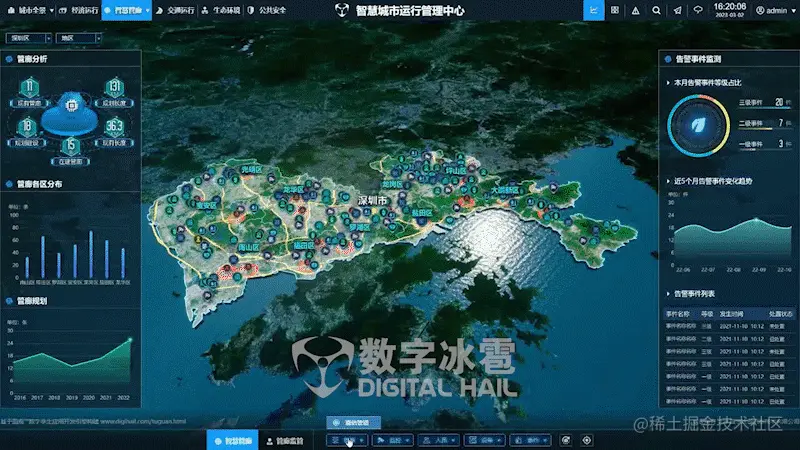This screenshot has width=800, height=450.
Task: Click the admin user avatar icon
Action: pyautogui.click(x=760, y=10)
